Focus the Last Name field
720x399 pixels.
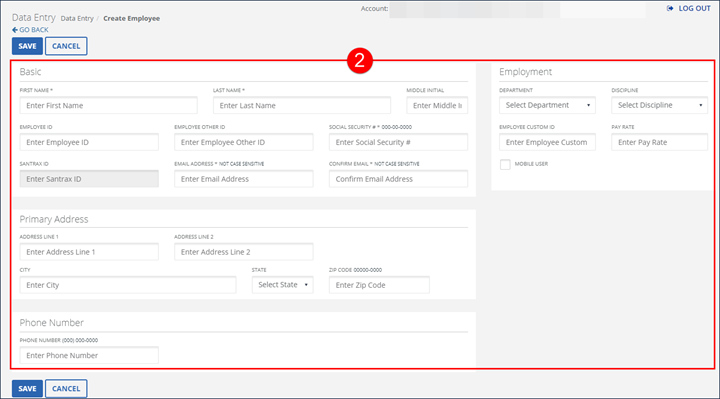pyautogui.click(x=302, y=105)
